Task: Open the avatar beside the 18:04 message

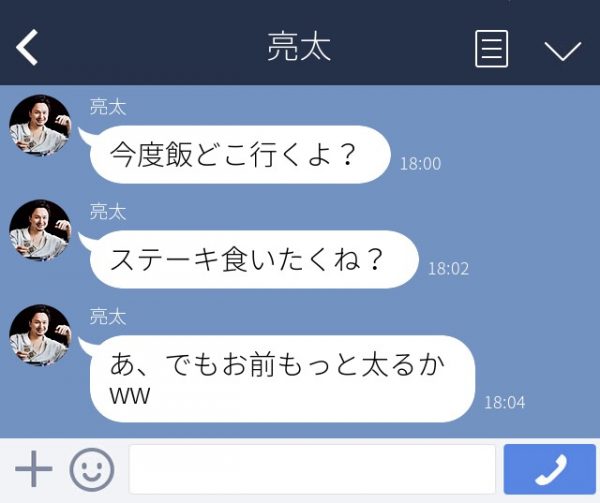Action: 40,335
